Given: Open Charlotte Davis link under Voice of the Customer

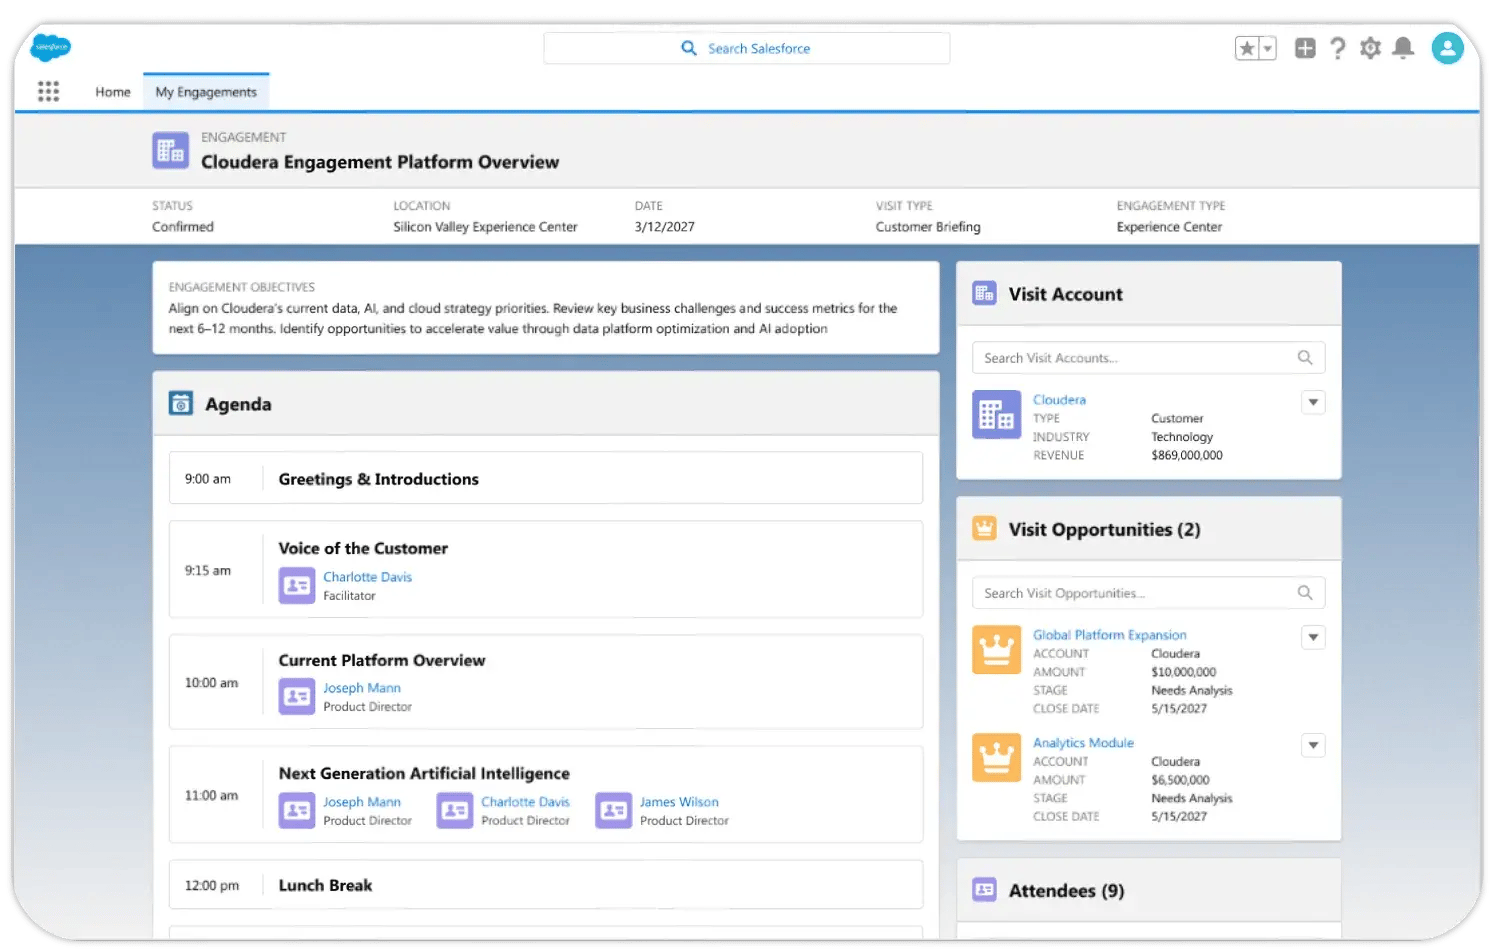Looking at the screenshot, I should 367,577.
